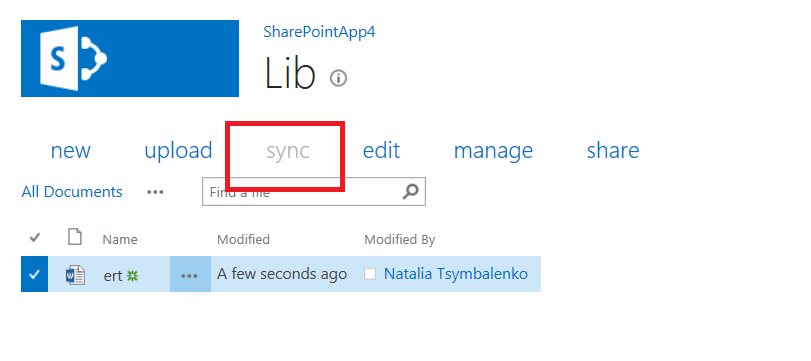Uncheck the ert row selection checkbox

tap(34, 274)
